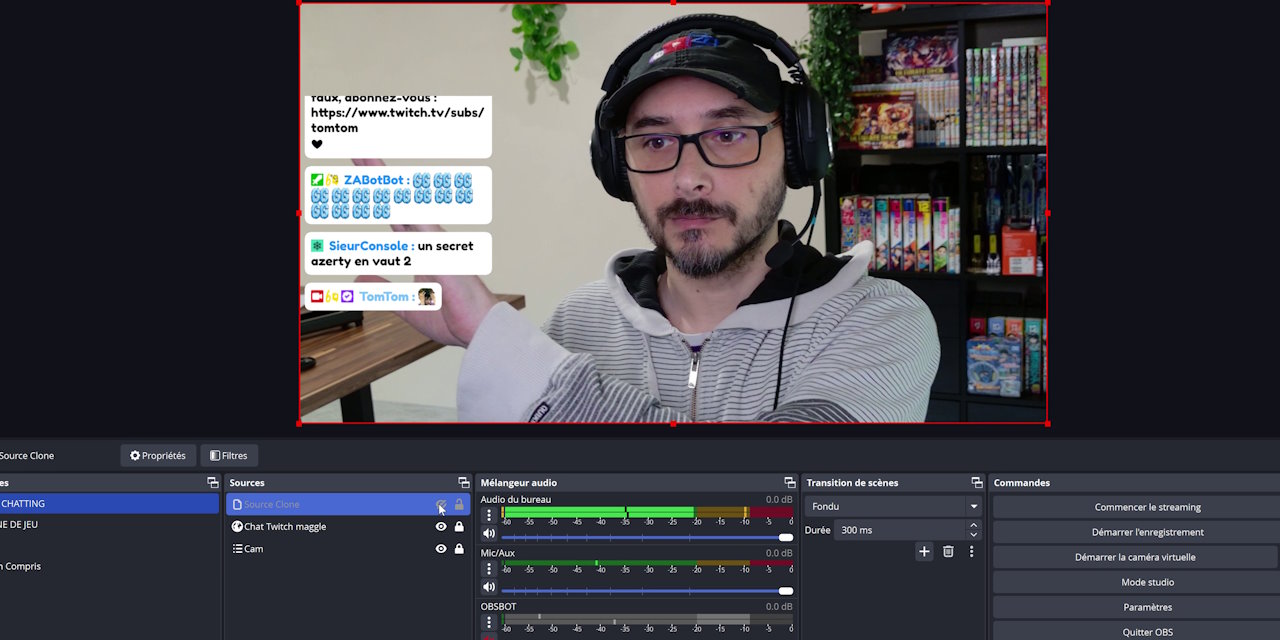Image resolution: width=1280 pixels, height=640 pixels.
Task: Mute the Mic/Aux speaker icon
Action: coord(489,587)
